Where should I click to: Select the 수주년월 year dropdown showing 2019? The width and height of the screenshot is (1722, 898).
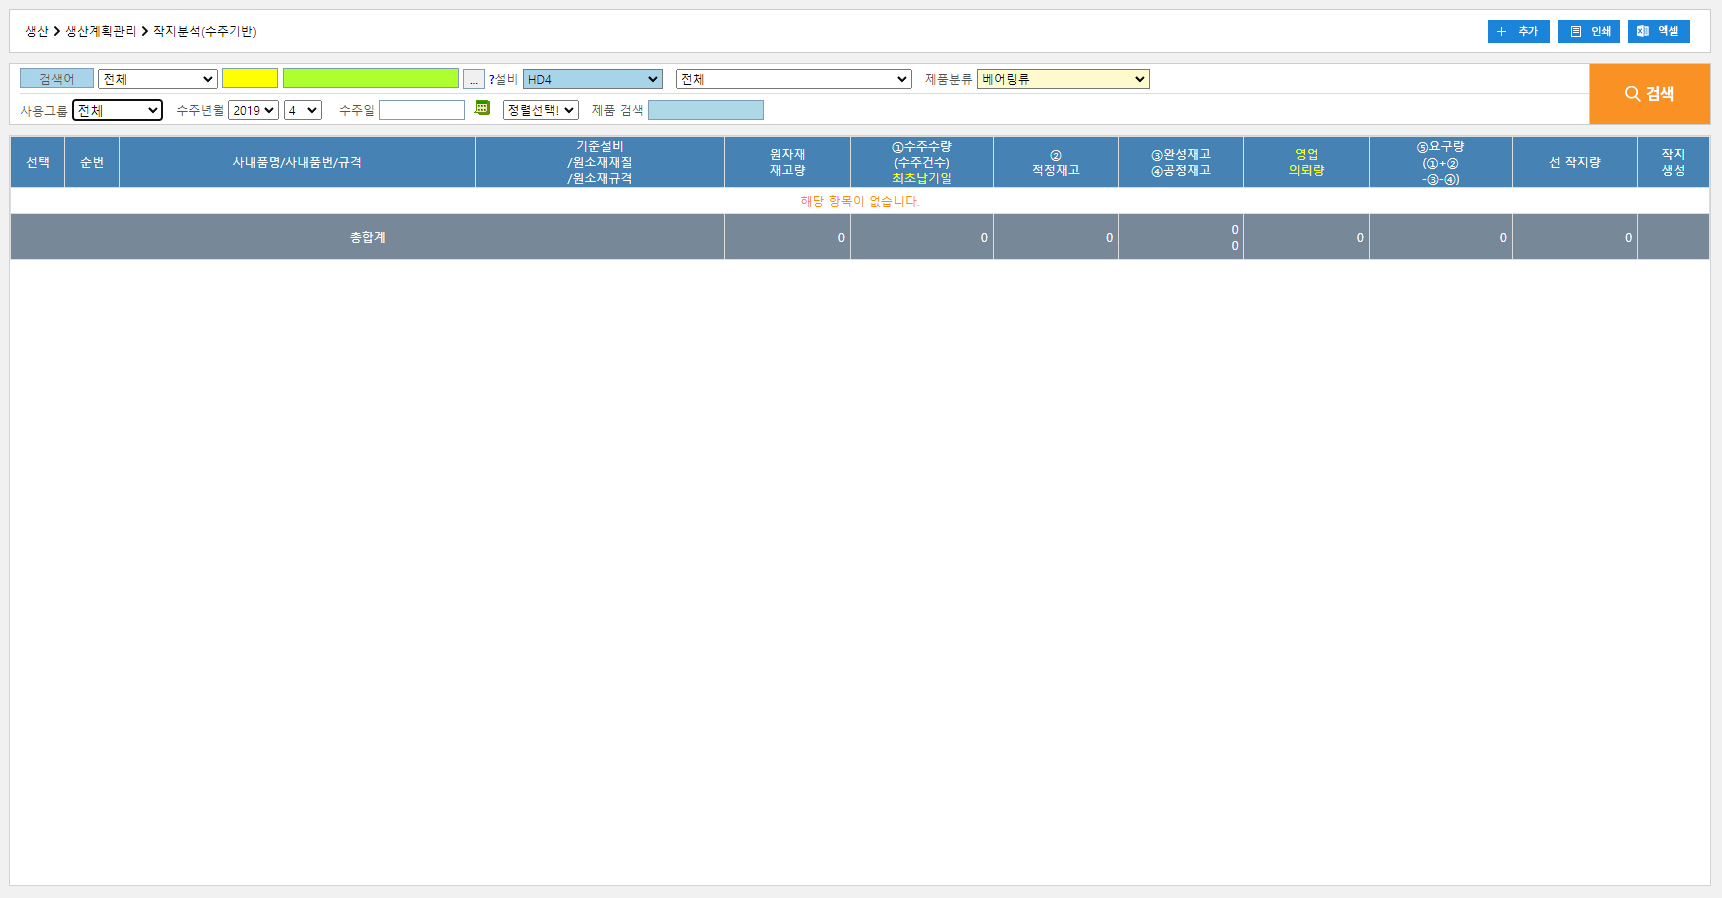[x=253, y=110]
